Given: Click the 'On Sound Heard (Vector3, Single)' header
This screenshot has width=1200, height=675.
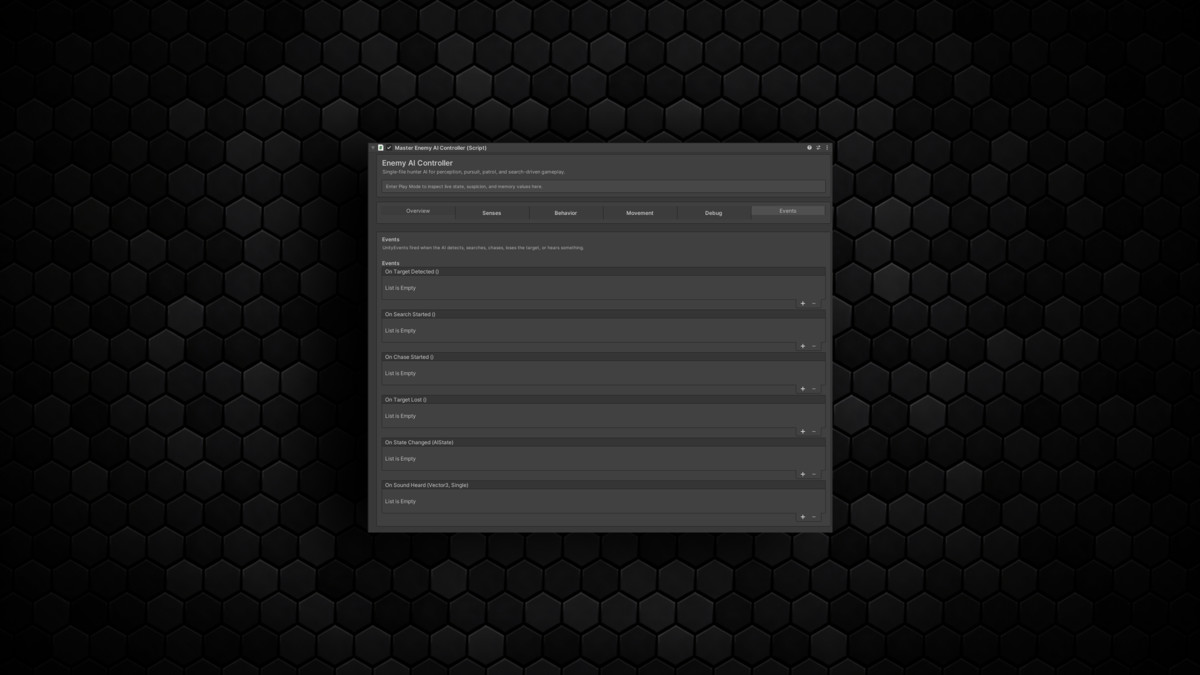Looking at the screenshot, I should [603, 485].
